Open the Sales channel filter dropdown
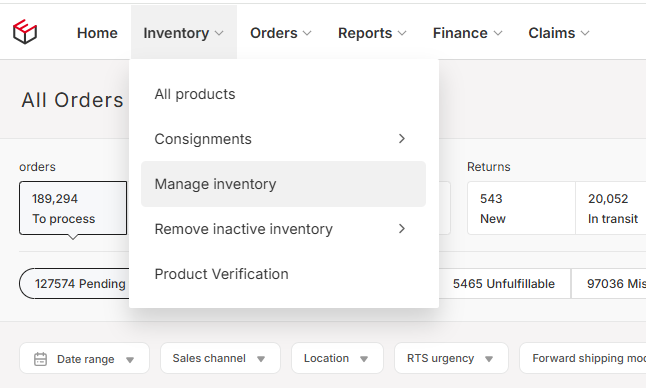This screenshot has width=646, height=388. [220, 358]
